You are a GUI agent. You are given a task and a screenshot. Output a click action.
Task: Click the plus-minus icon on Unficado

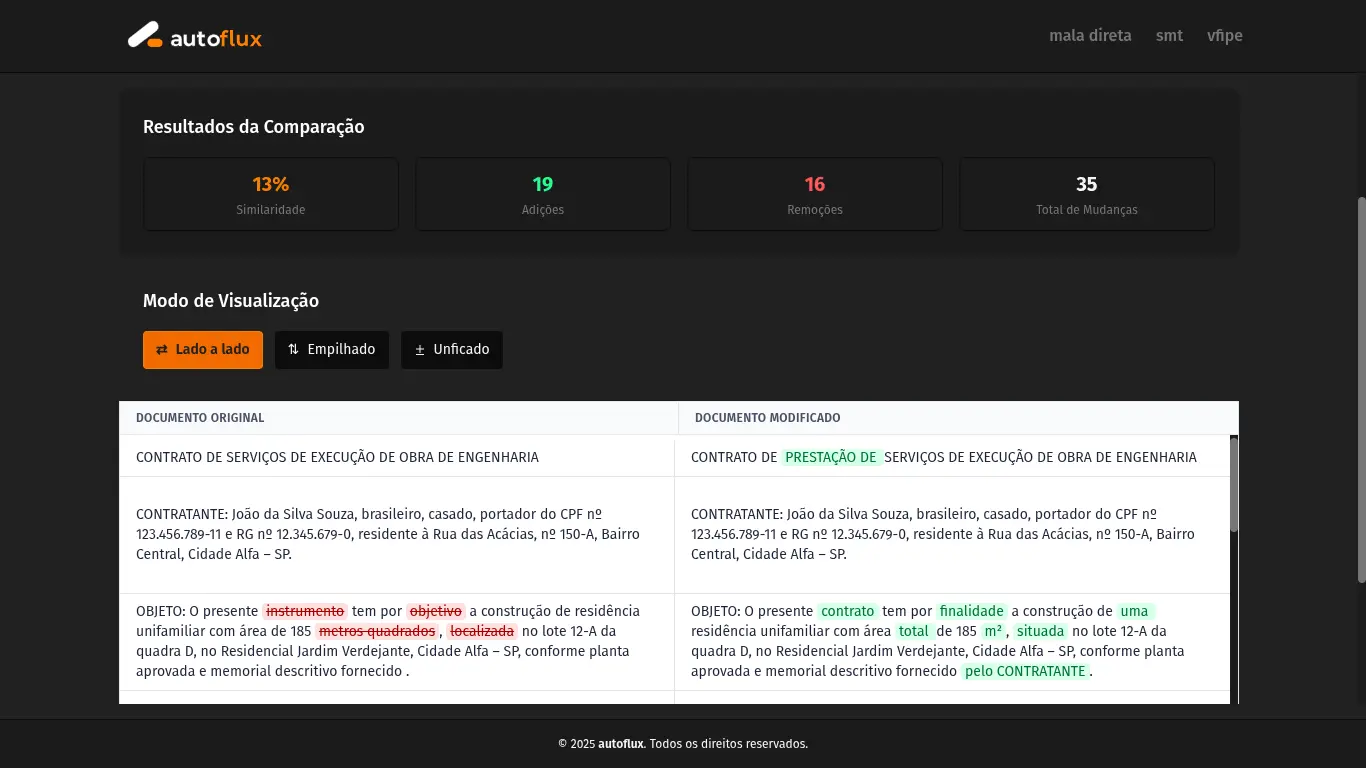click(419, 349)
